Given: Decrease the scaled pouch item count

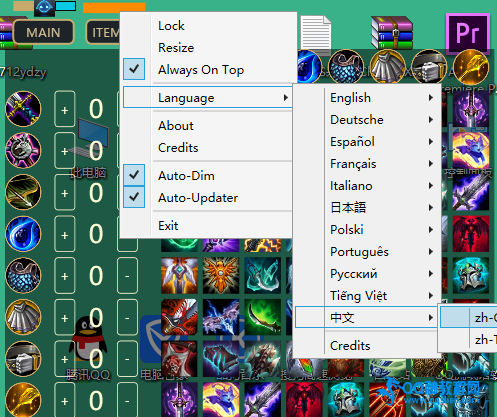Looking at the screenshot, I should pyautogui.click(x=127, y=276).
